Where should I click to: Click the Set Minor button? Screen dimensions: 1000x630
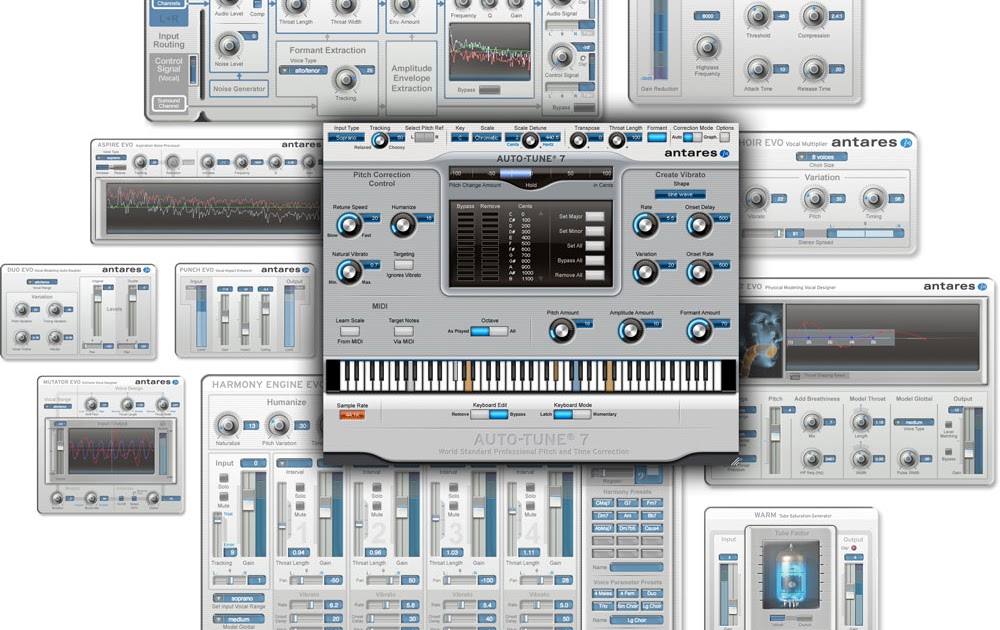tap(594, 231)
